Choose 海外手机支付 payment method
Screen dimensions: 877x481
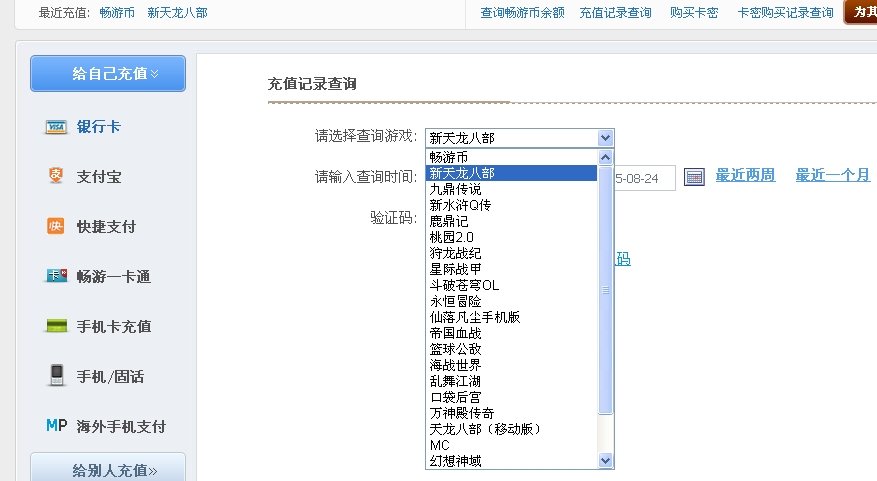click(121, 426)
